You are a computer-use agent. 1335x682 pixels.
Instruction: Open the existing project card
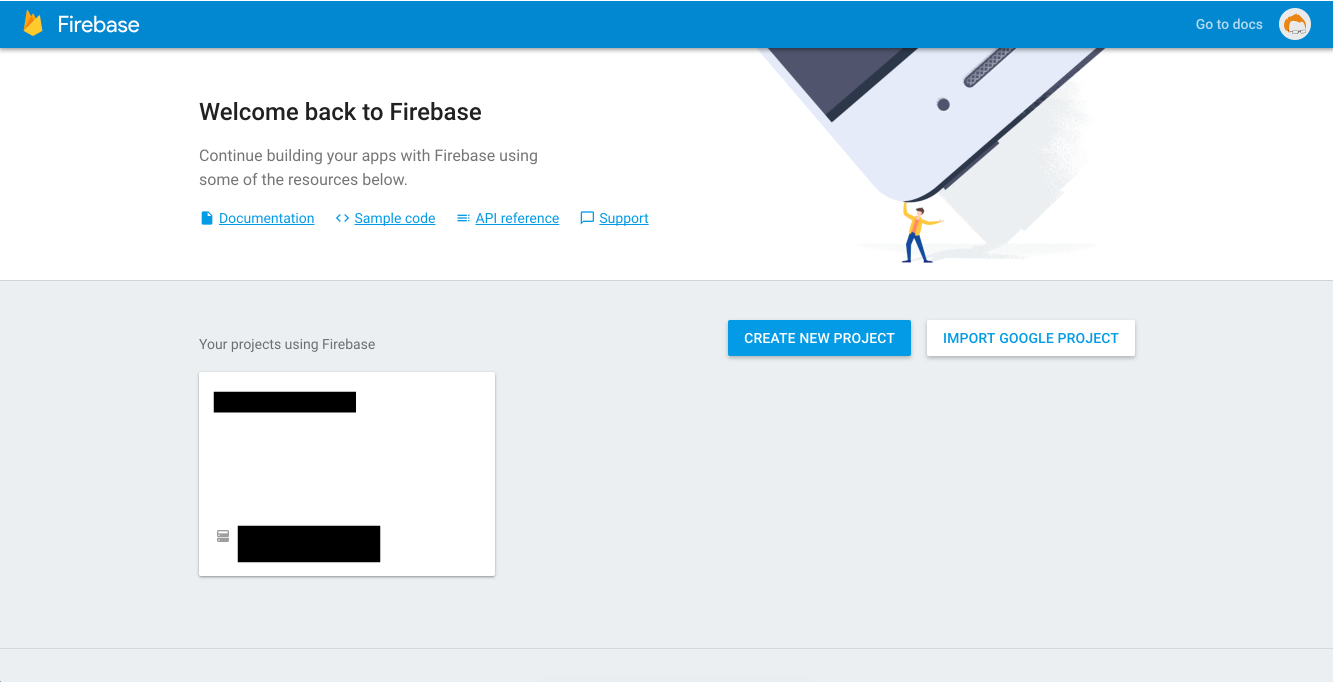tap(347, 474)
